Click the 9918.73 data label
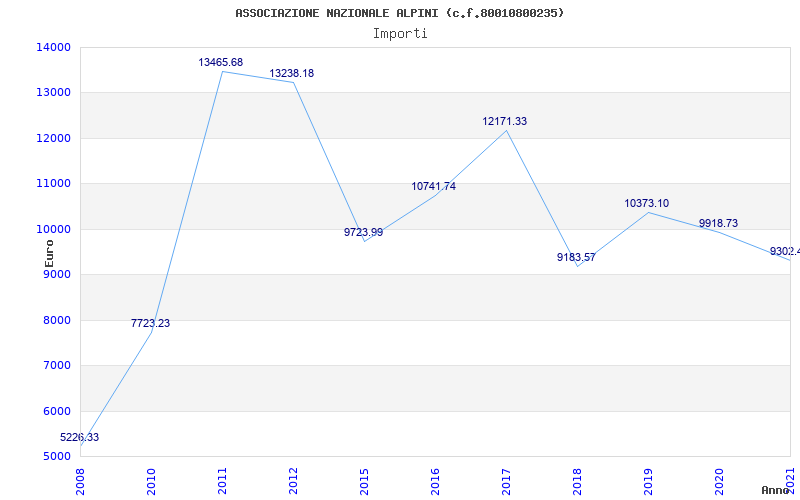This screenshot has width=800, height=500. (718, 223)
